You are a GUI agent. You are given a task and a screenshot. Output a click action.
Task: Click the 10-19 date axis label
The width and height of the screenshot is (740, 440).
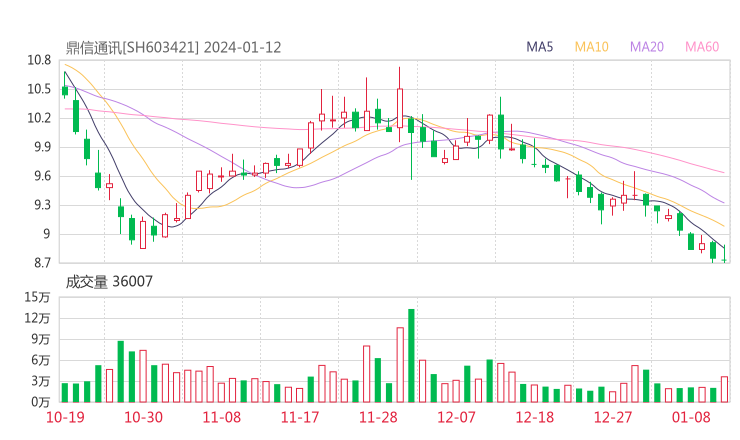(65, 417)
